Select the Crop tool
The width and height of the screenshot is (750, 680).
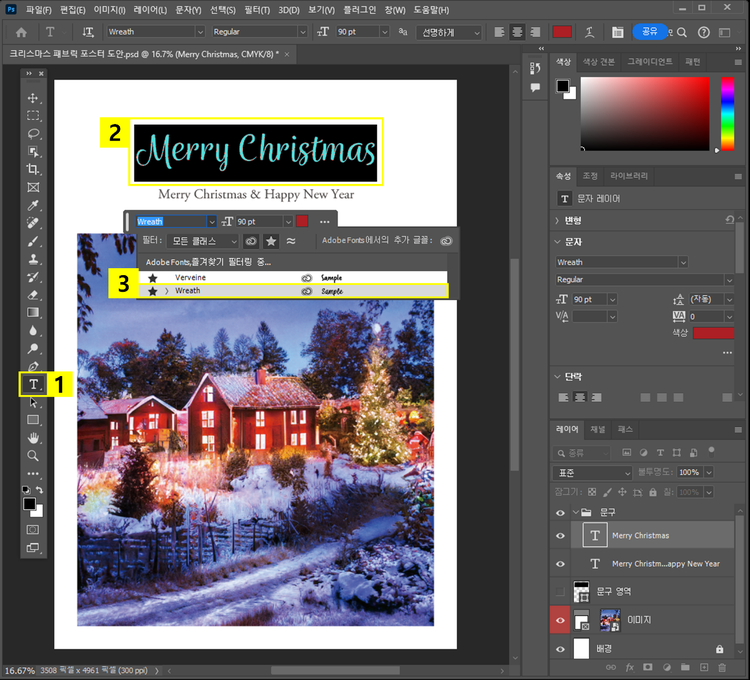(x=33, y=169)
